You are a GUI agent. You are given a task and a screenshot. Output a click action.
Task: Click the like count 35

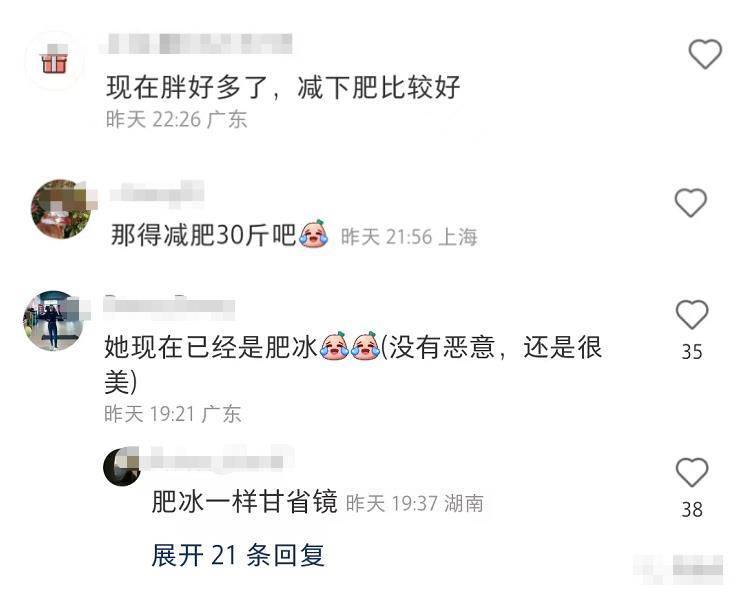coord(692,351)
